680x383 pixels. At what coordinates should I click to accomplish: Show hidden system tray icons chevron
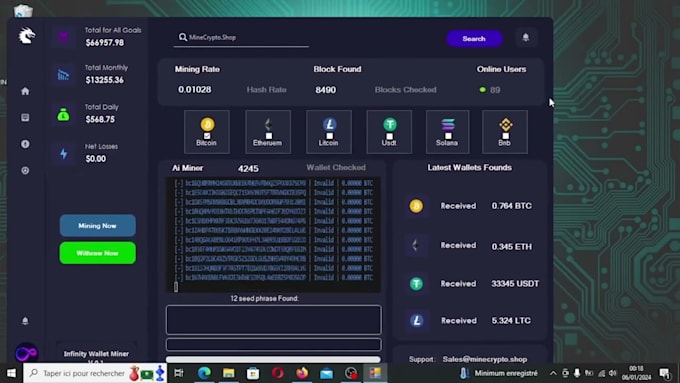[x=553, y=373]
